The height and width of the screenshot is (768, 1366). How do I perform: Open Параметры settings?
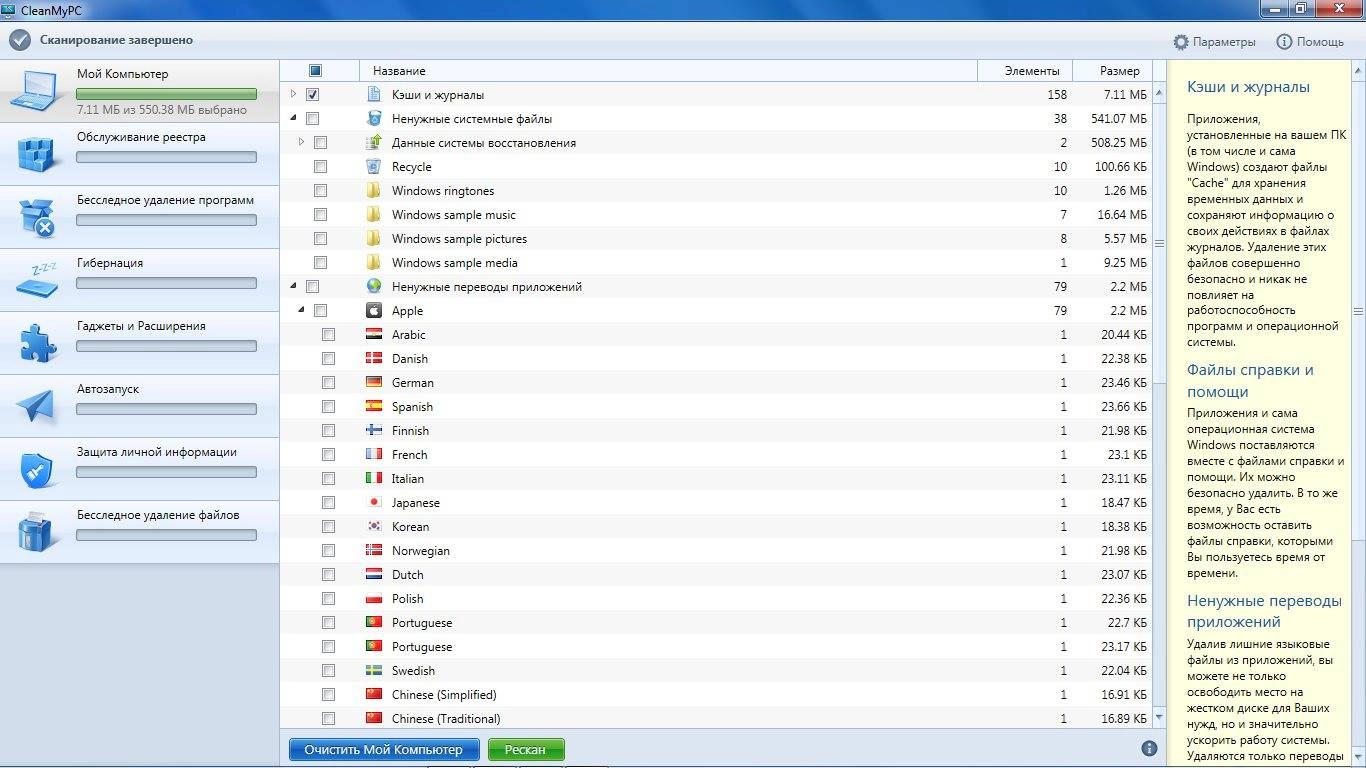pyautogui.click(x=1214, y=42)
